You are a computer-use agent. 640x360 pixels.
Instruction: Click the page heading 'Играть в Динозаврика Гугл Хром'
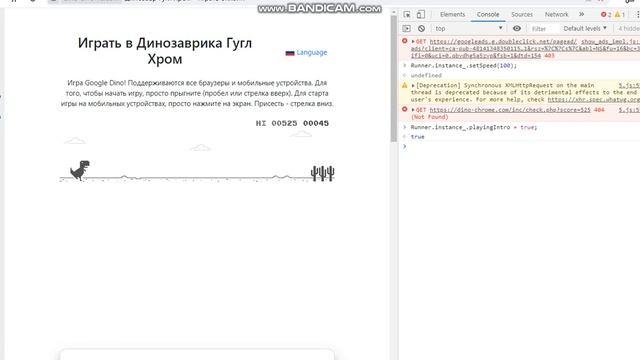[x=165, y=51]
